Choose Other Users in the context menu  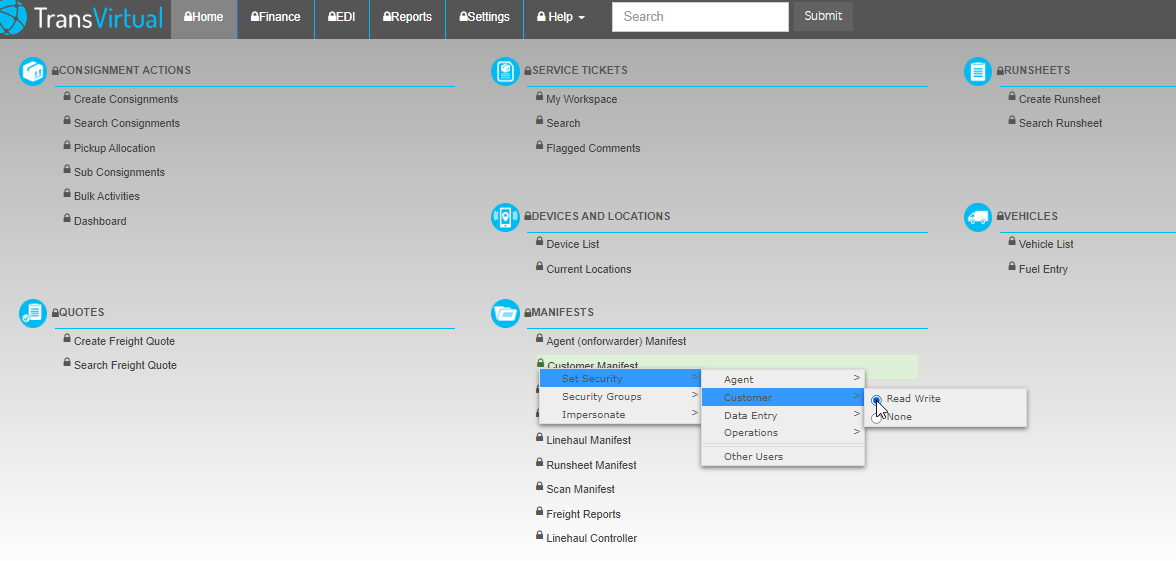(782, 457)
